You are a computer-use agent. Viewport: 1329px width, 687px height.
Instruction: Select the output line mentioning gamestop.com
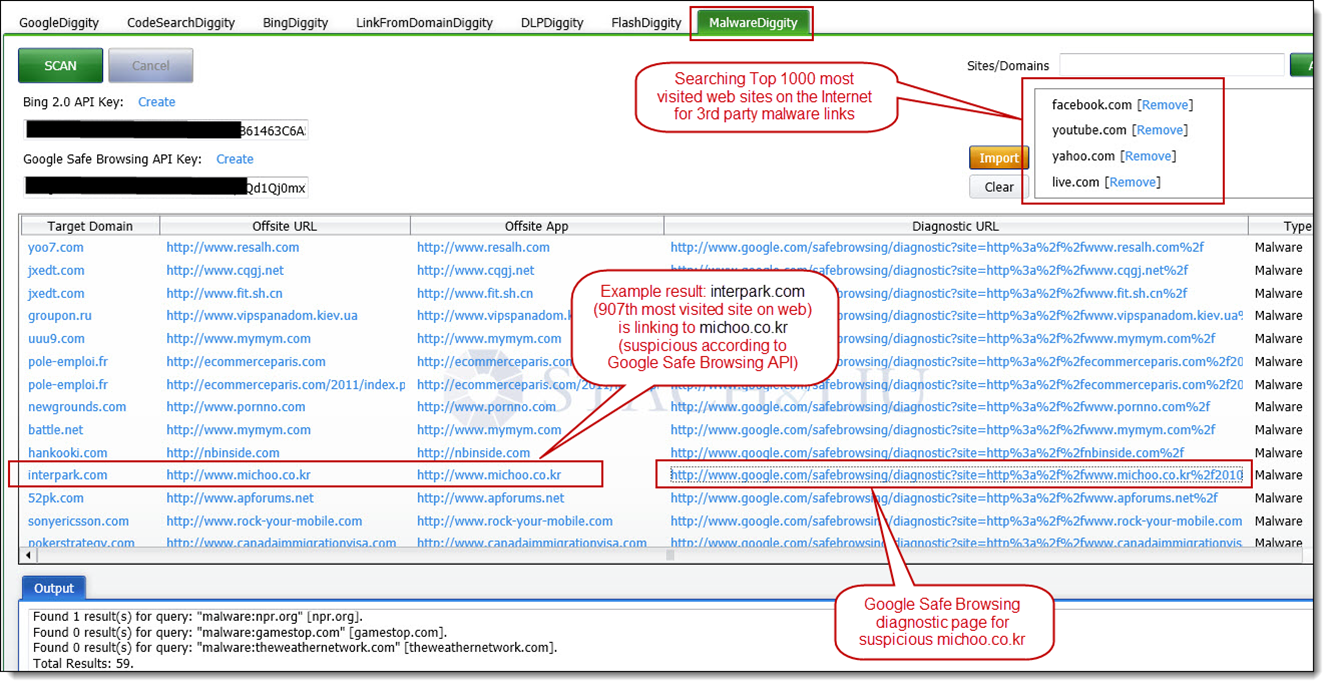pyautogui.click(x=240, y=632)
